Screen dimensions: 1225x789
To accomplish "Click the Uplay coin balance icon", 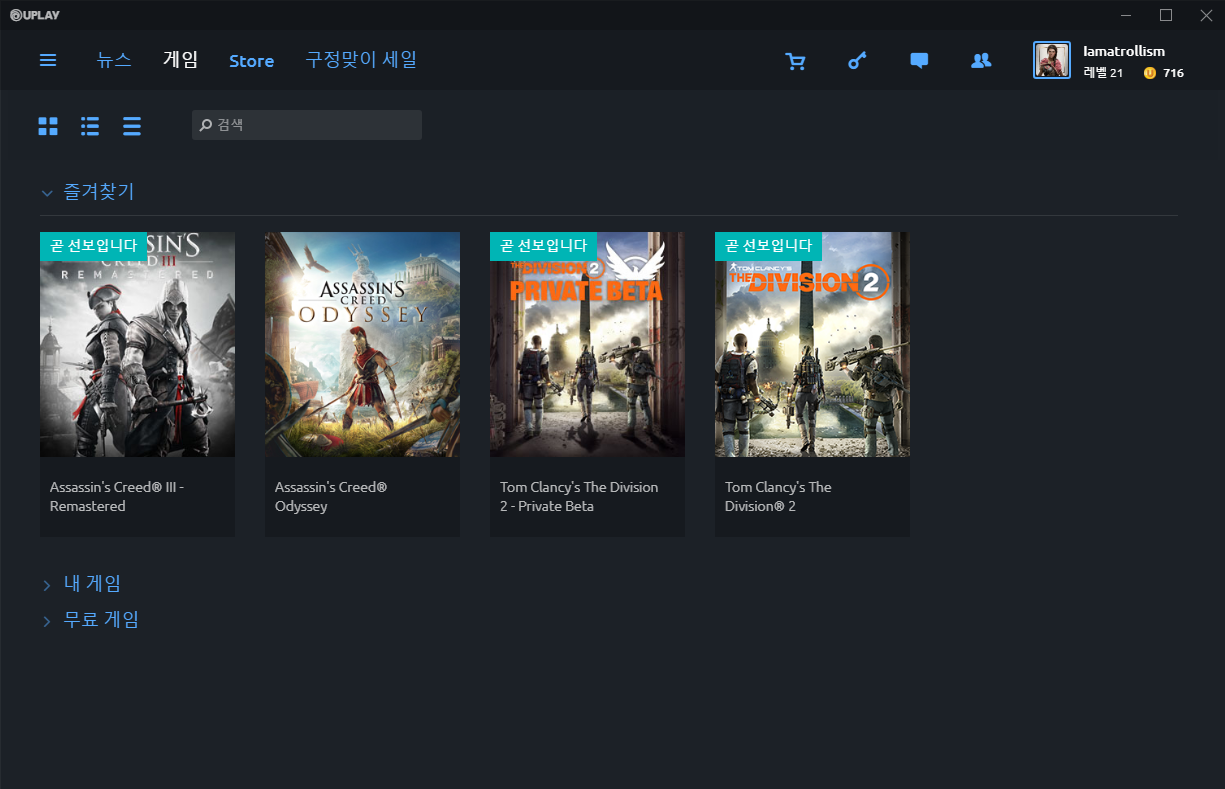I will [1149, 73].
